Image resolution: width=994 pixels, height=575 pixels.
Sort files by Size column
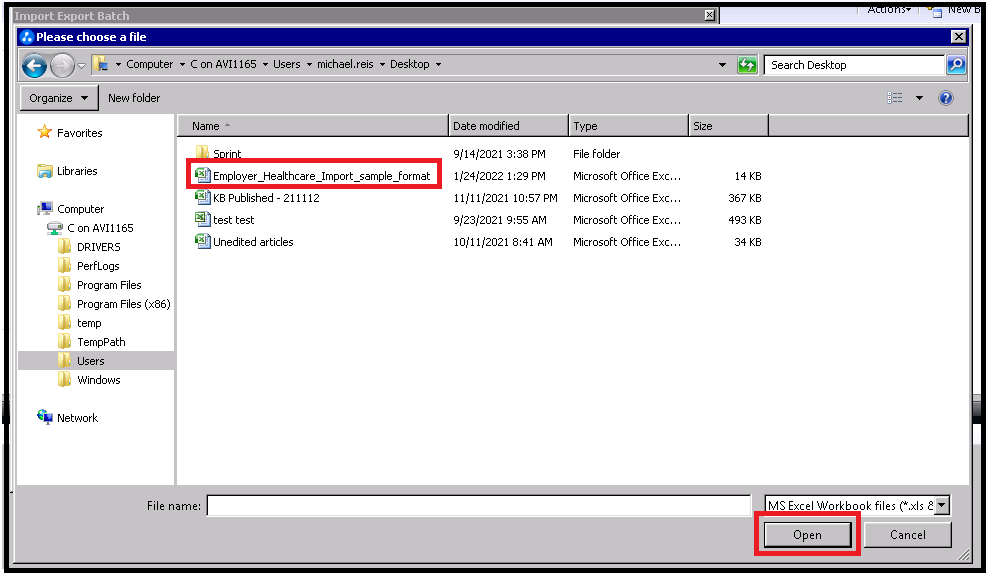728,126
